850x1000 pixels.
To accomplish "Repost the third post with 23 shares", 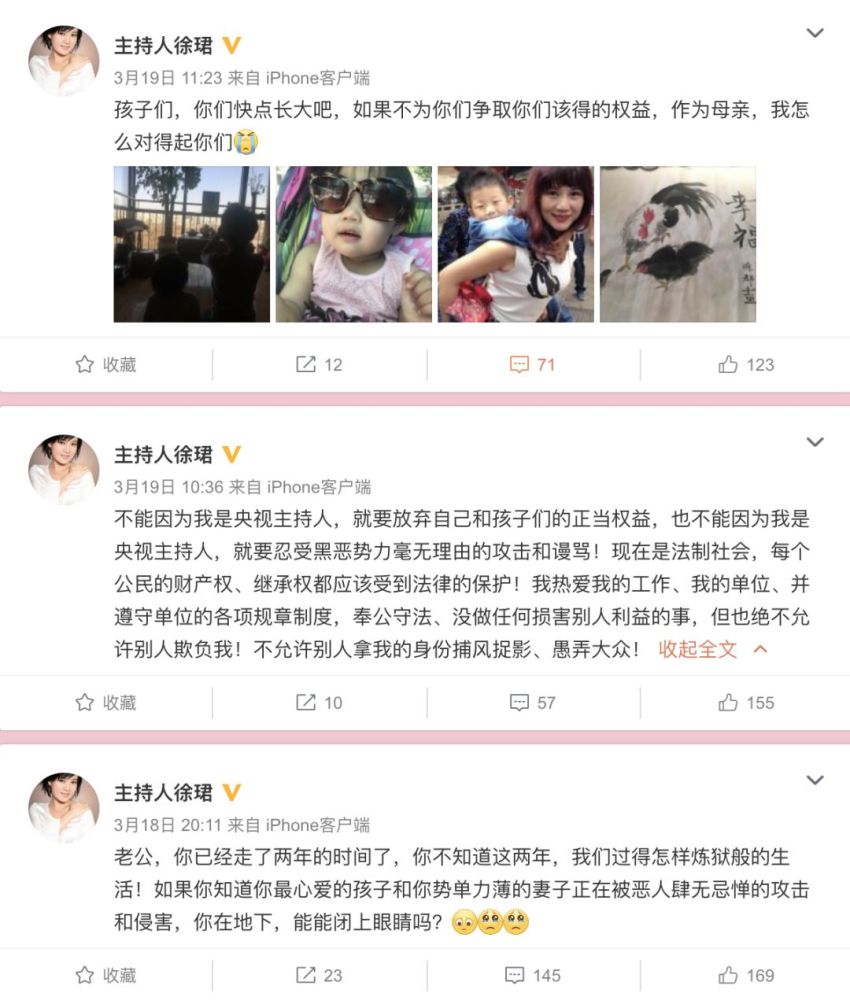I will click(x=319, y=976).
